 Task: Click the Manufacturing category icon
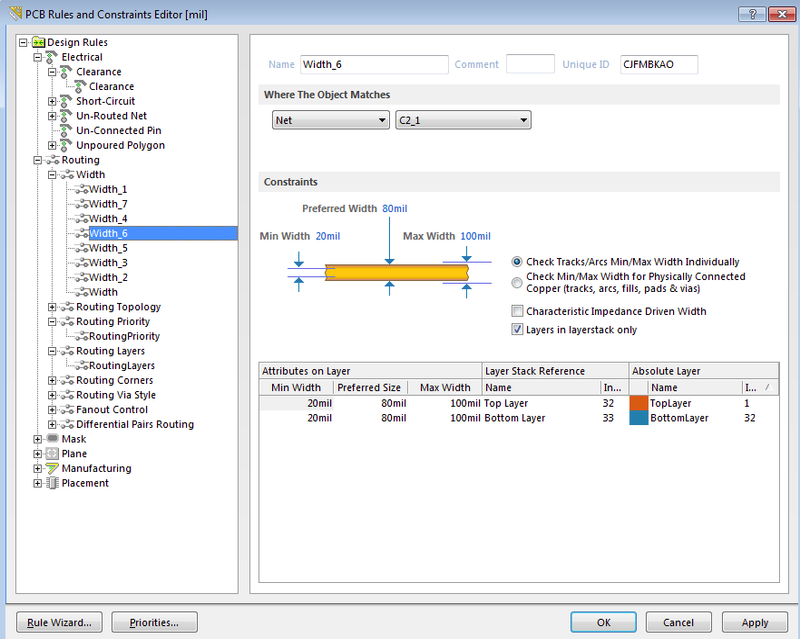(x=53, y=468)
